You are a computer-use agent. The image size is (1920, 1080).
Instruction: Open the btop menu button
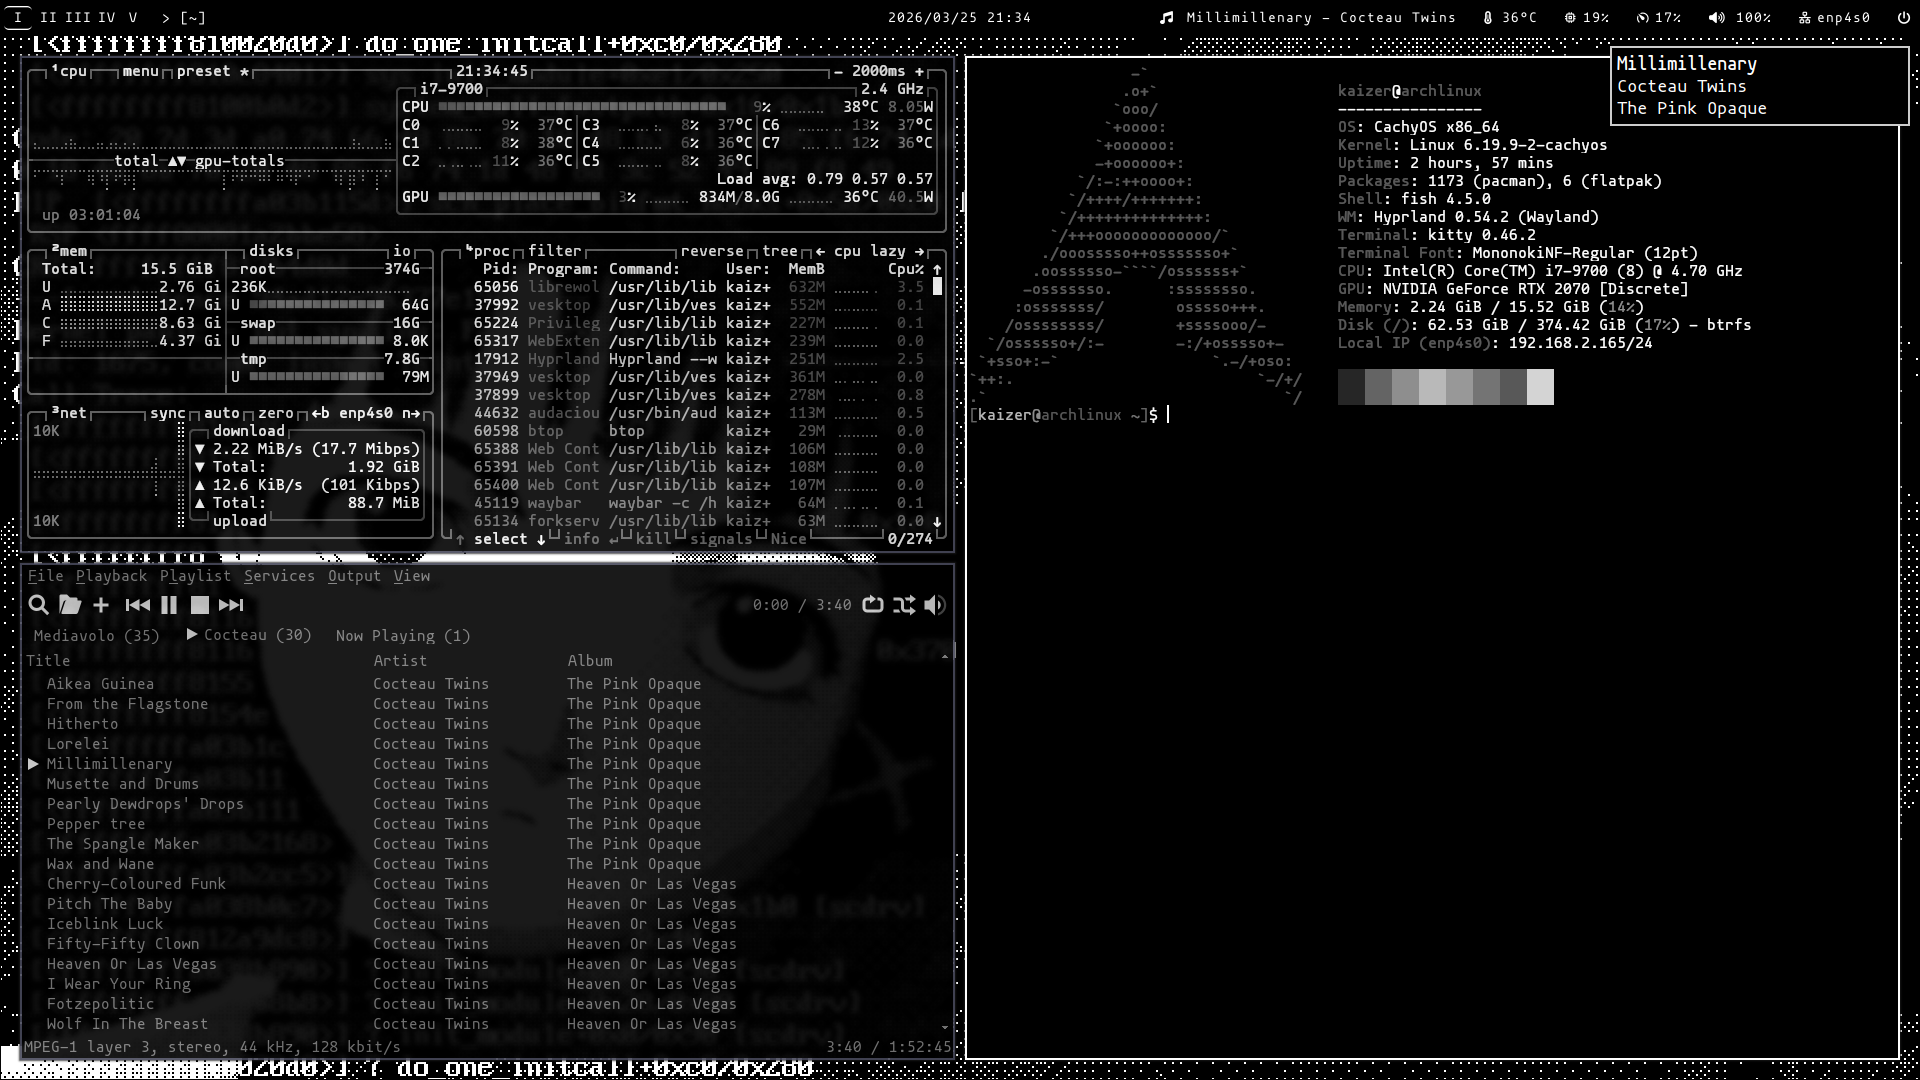[x=140, y=71]
